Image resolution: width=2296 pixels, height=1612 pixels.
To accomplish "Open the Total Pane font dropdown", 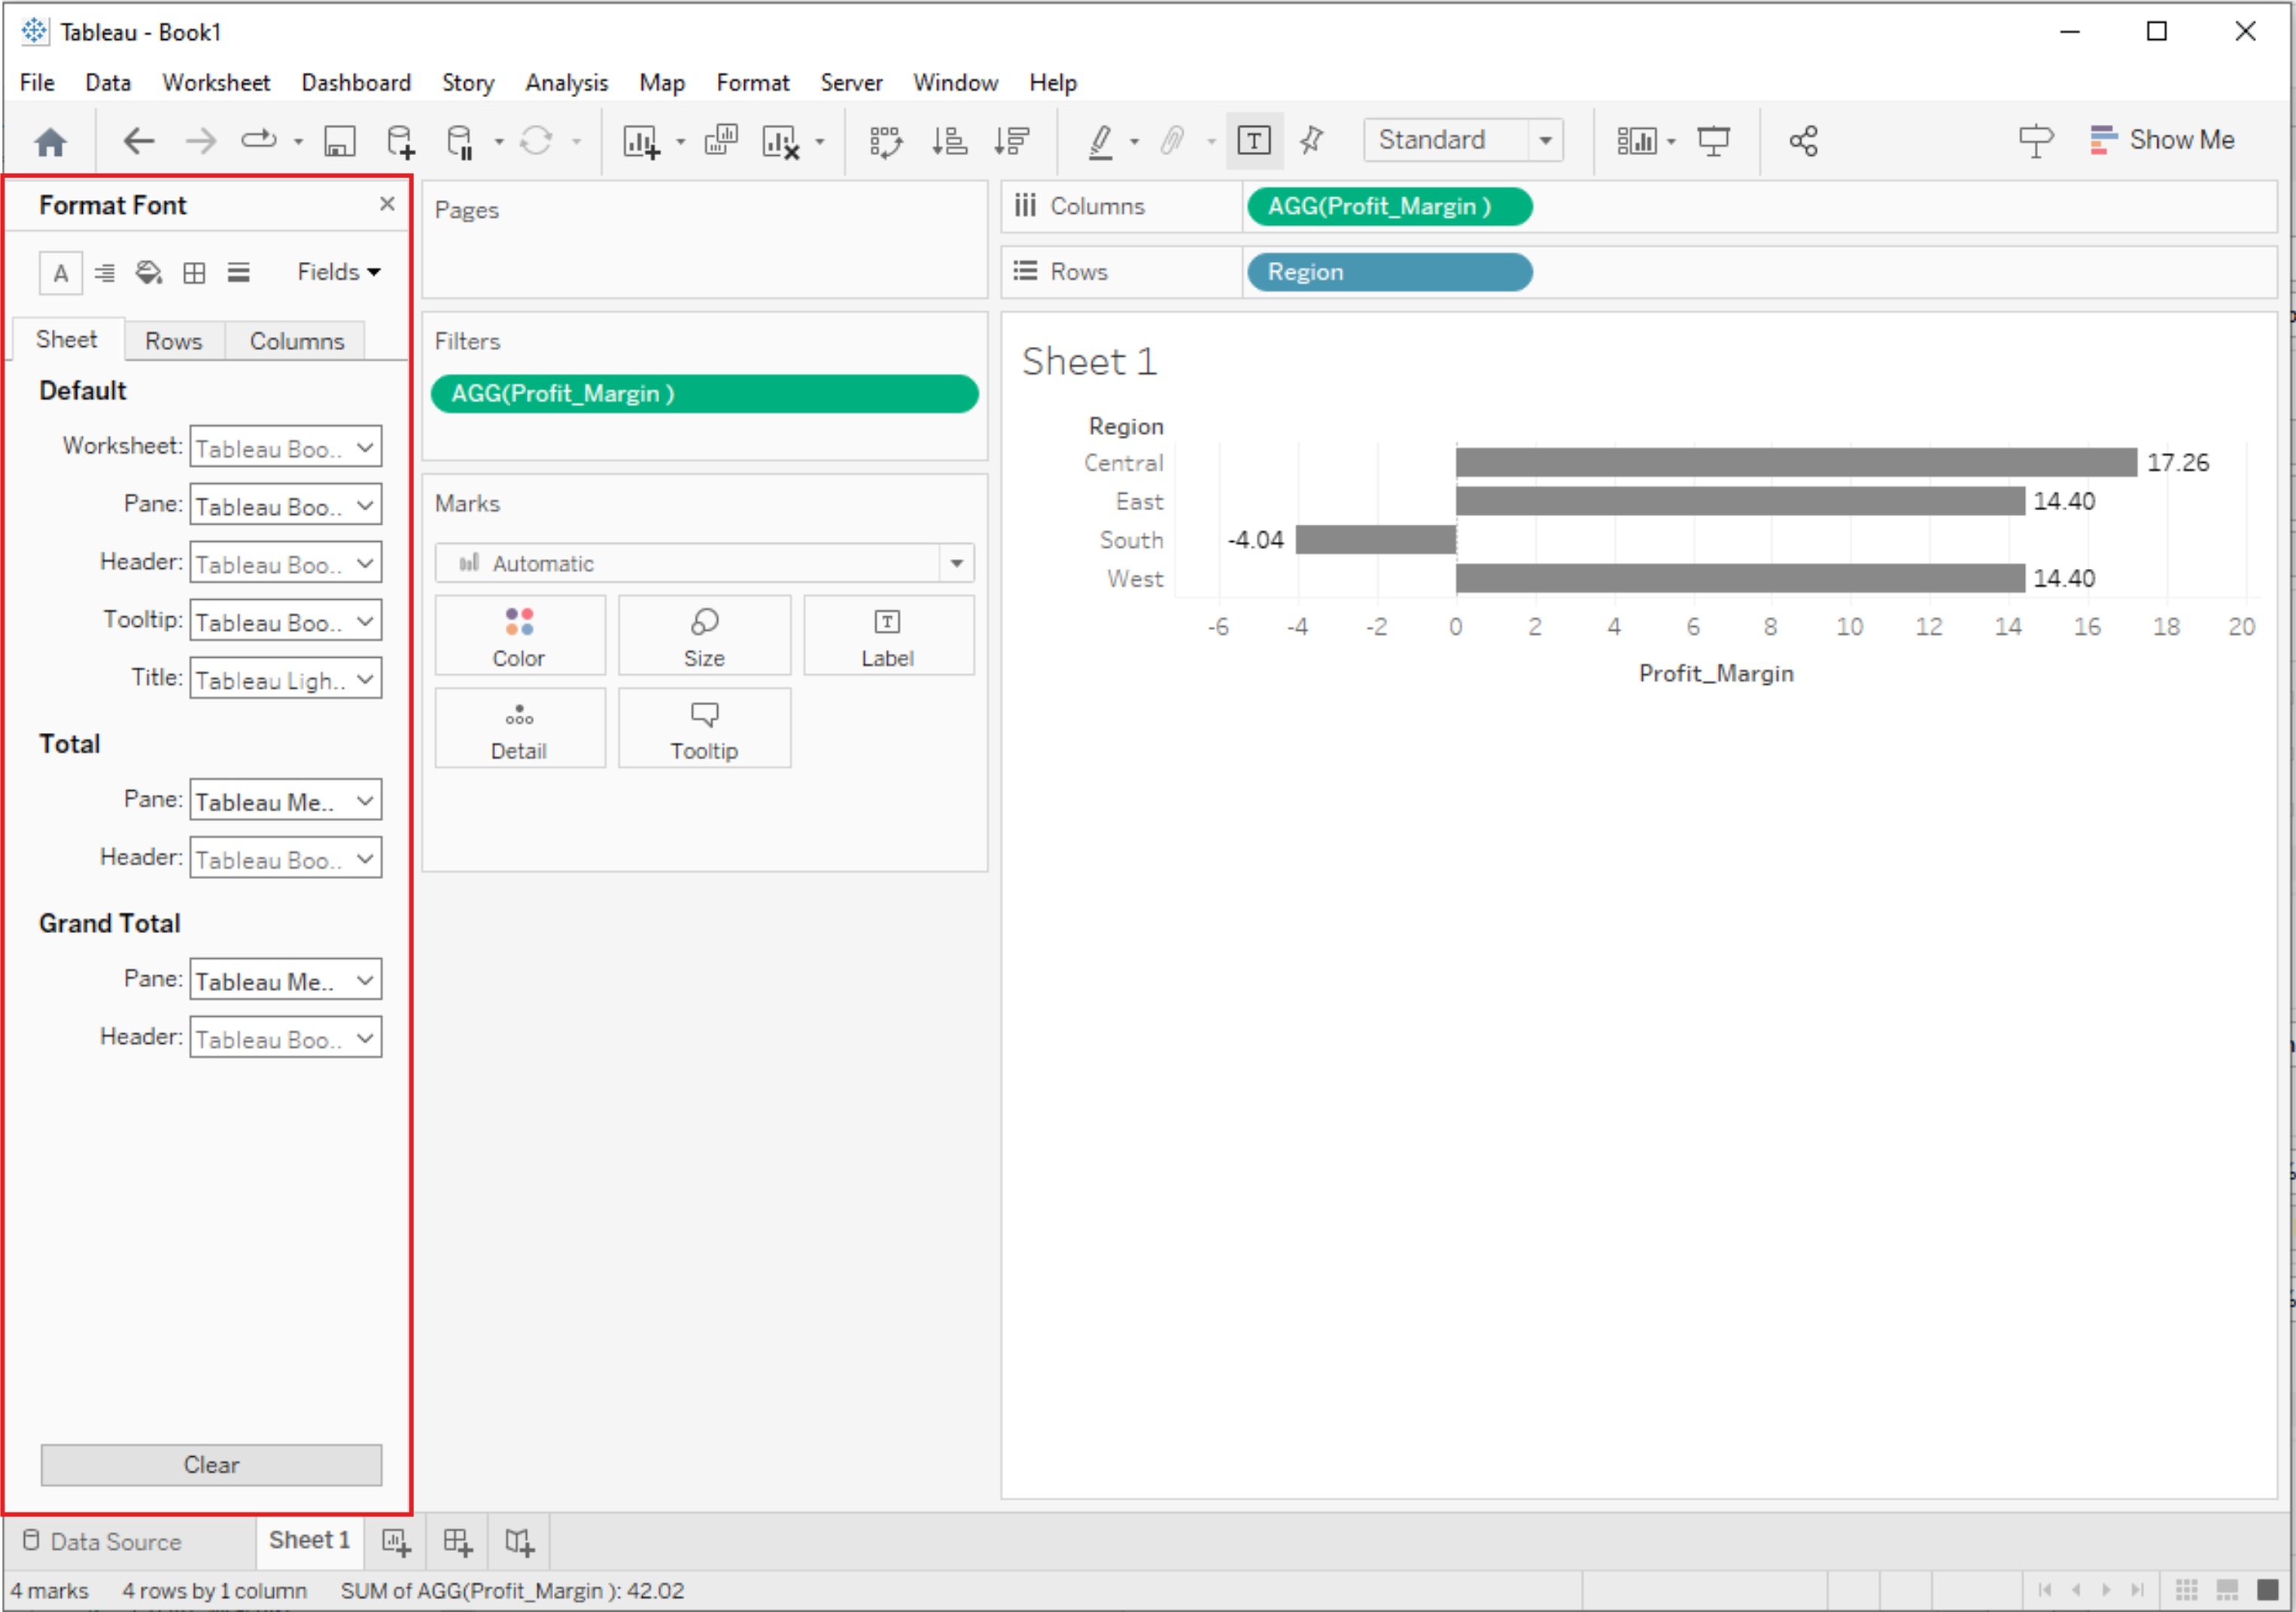I will click(285, 801).
